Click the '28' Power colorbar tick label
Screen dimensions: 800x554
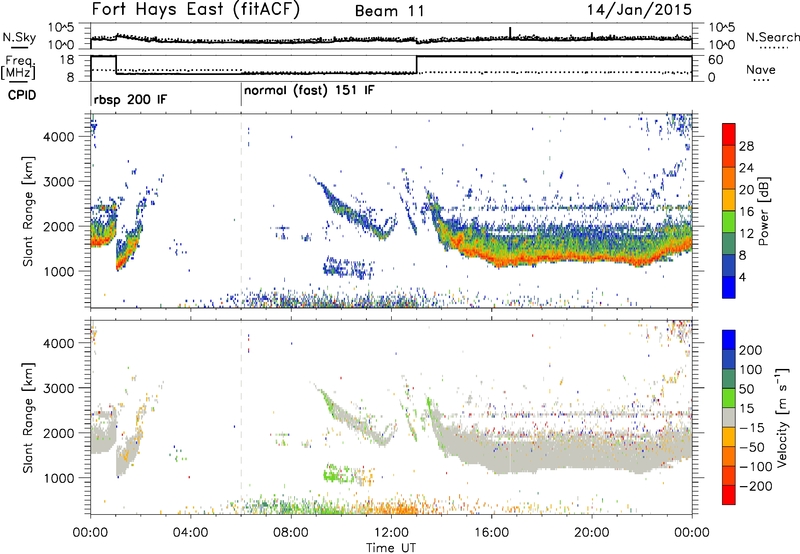click(x=746, y=146)
